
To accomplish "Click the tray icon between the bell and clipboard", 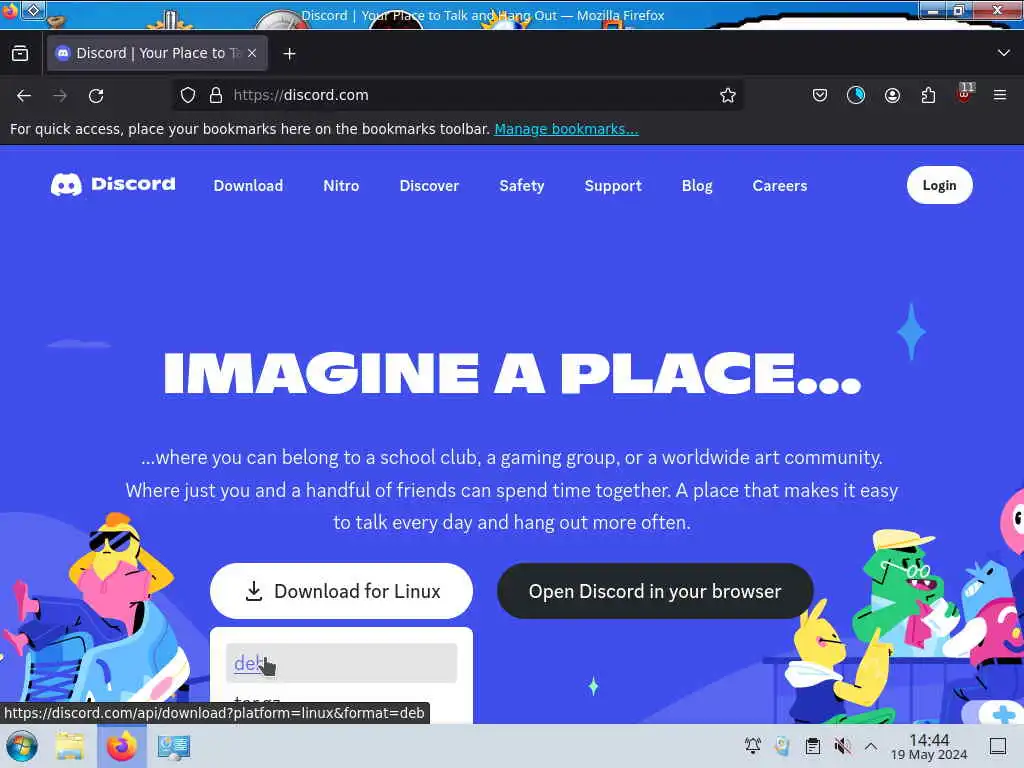I will (782, 745).
